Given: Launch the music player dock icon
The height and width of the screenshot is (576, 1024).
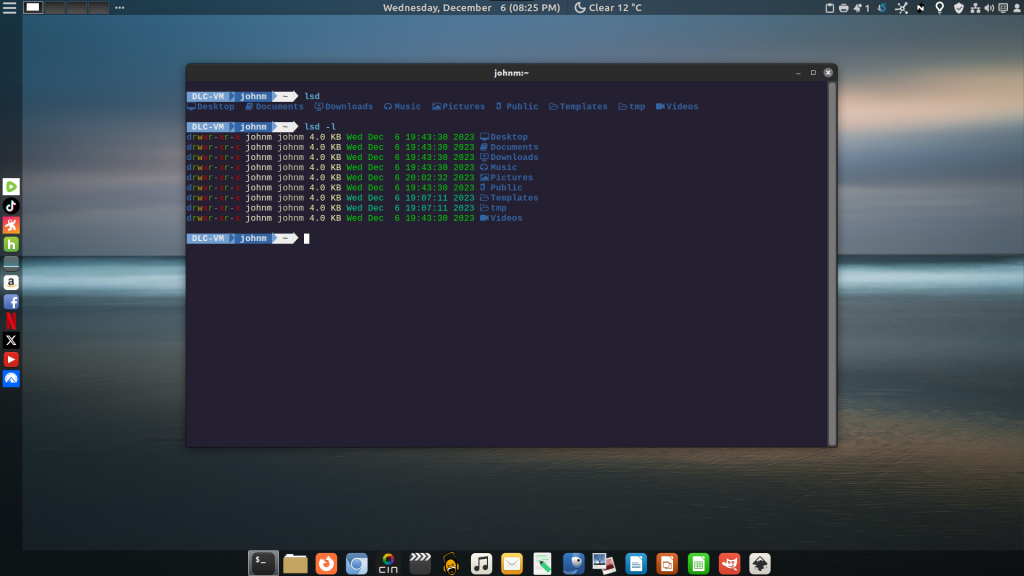Looking at the screenshot, I should pyautogui.click(x=481, y=564).
